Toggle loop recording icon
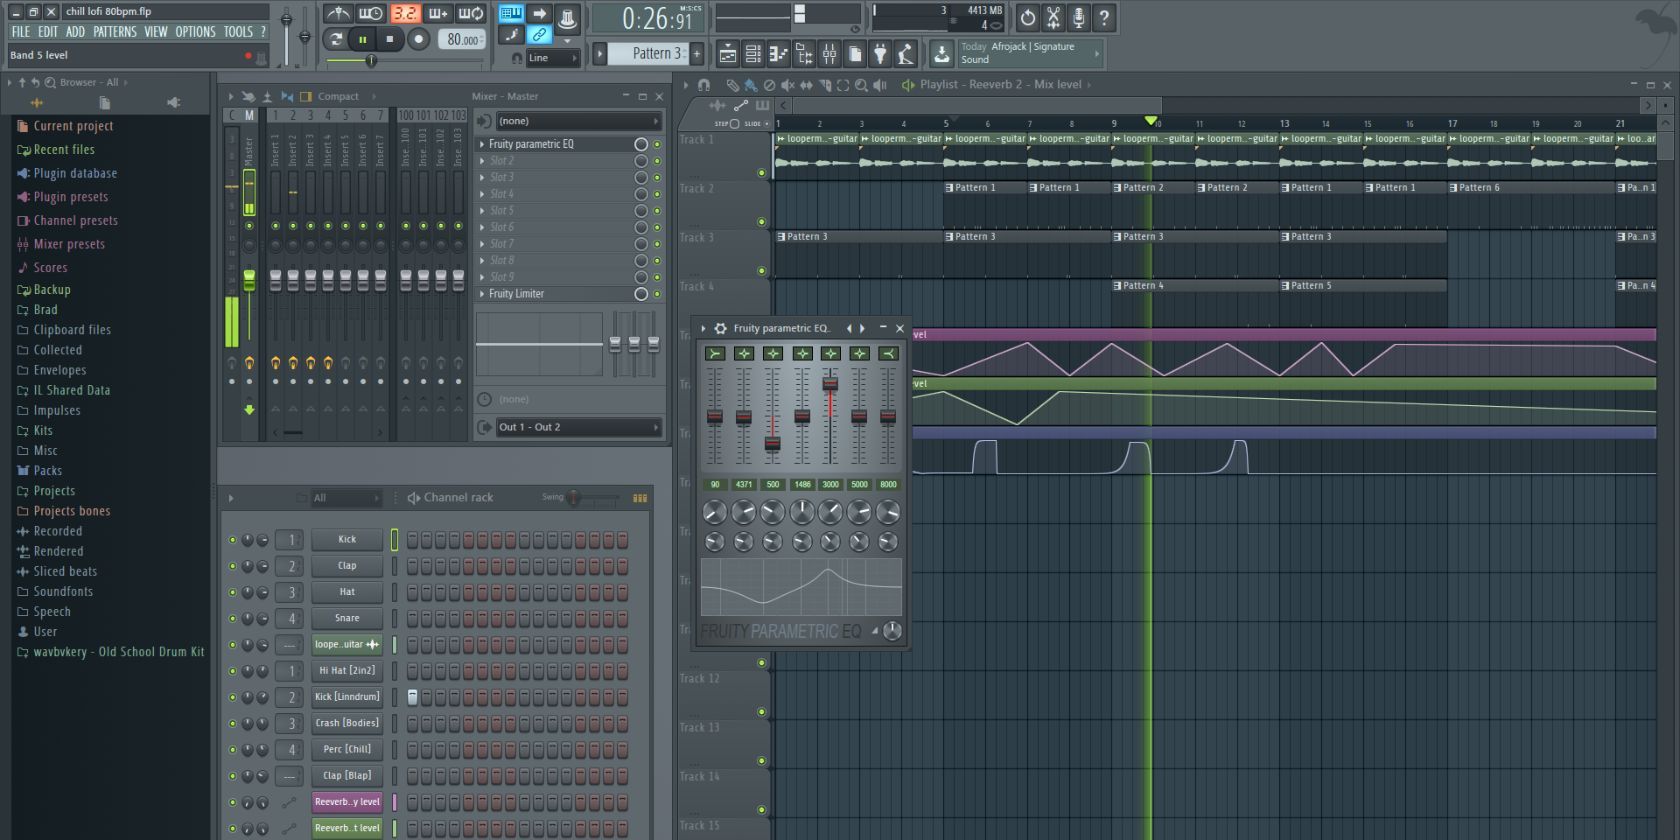 (471, 13)
